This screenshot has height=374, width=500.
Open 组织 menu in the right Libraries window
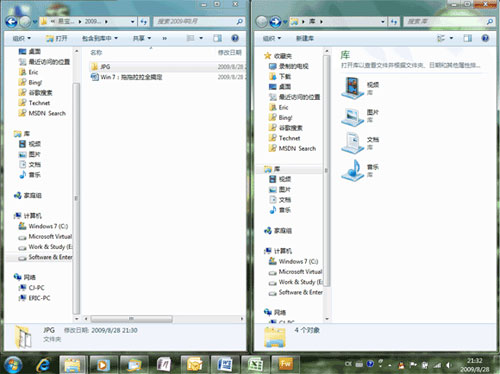272,39
